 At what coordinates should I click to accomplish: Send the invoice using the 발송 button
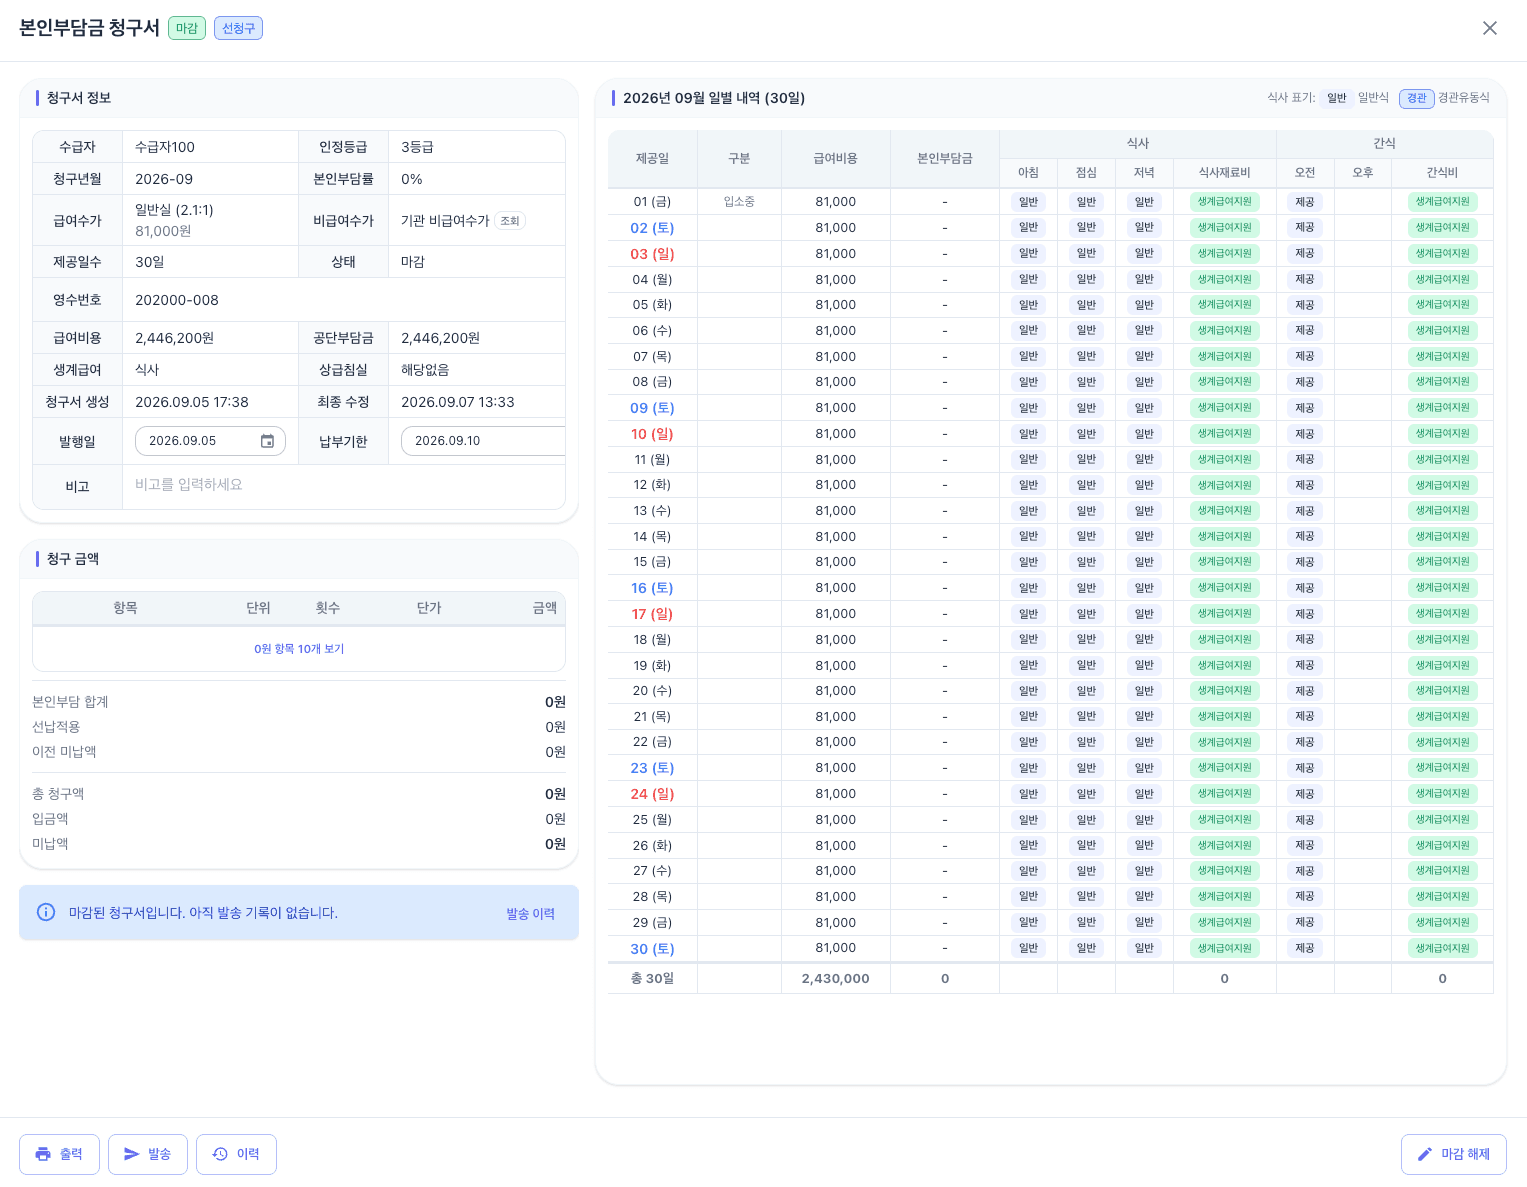(147, 1154)
